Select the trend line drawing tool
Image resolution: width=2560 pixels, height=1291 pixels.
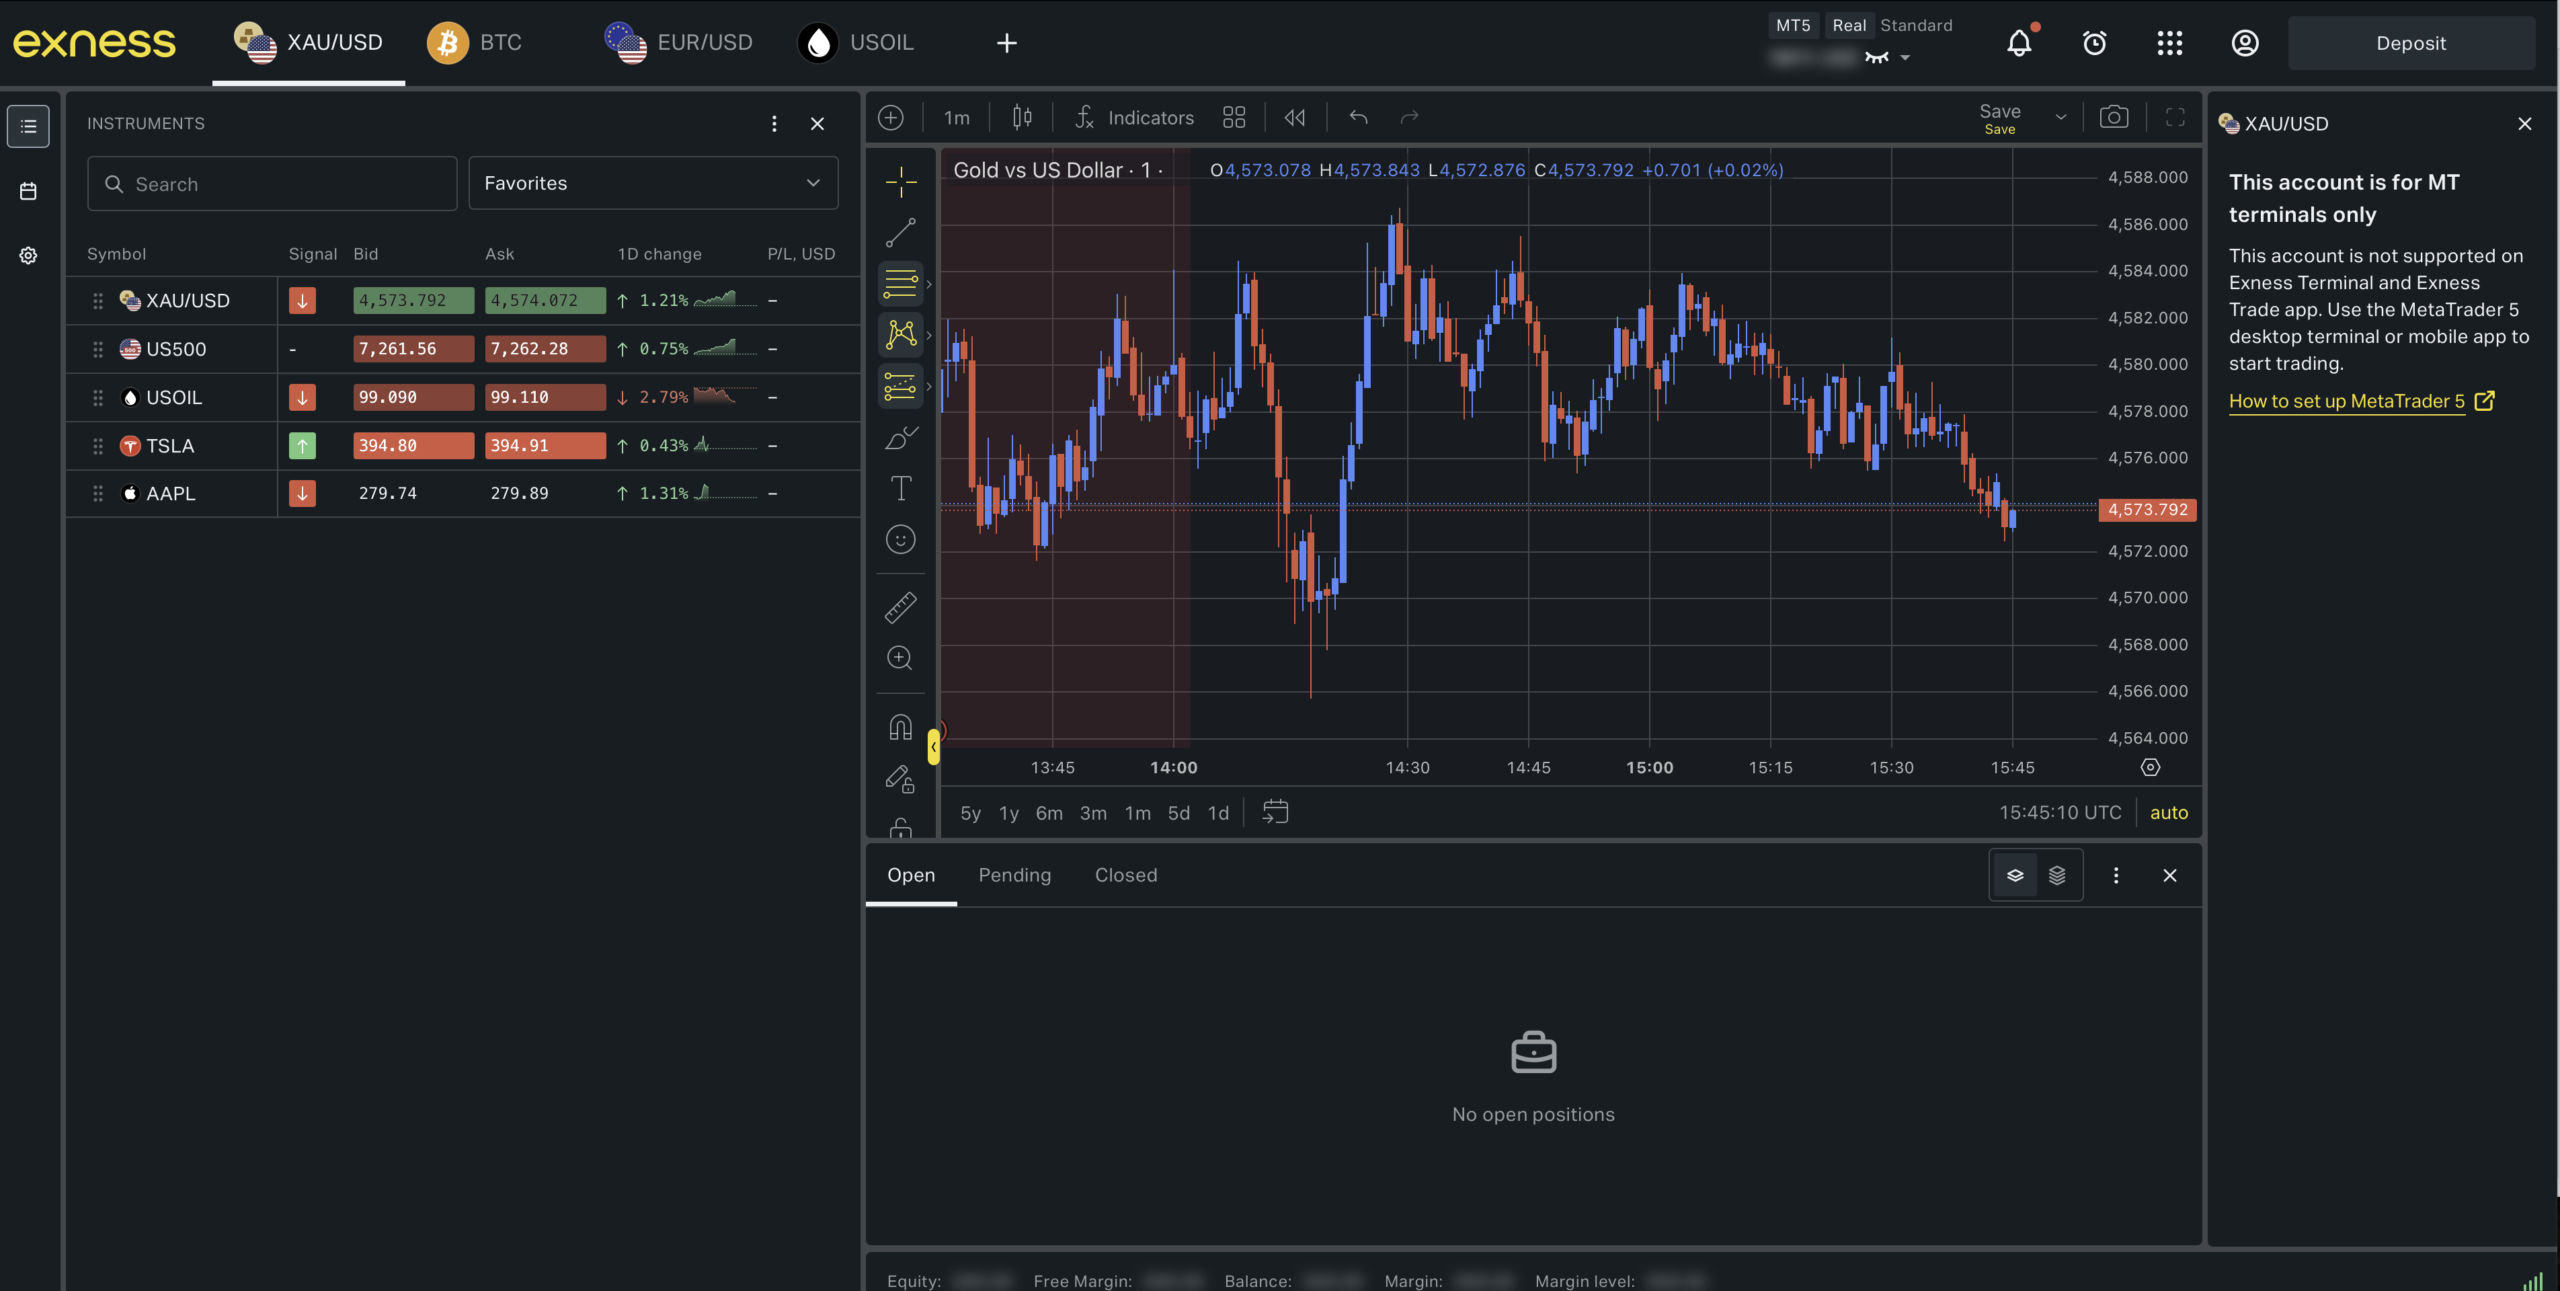pyautogui.click(x=900, y=233)
